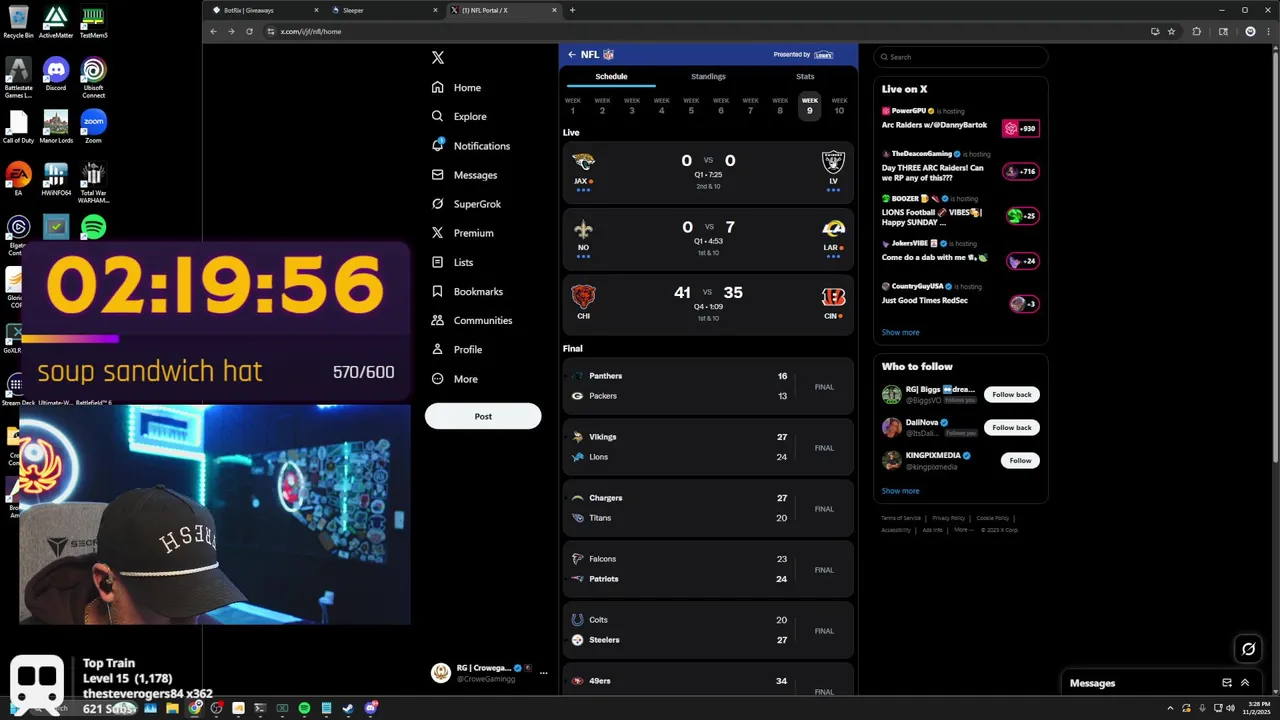Open Discord desktop shortcut
The width and height of the screenshot is (1280, 720).
[x=55, y=74]
